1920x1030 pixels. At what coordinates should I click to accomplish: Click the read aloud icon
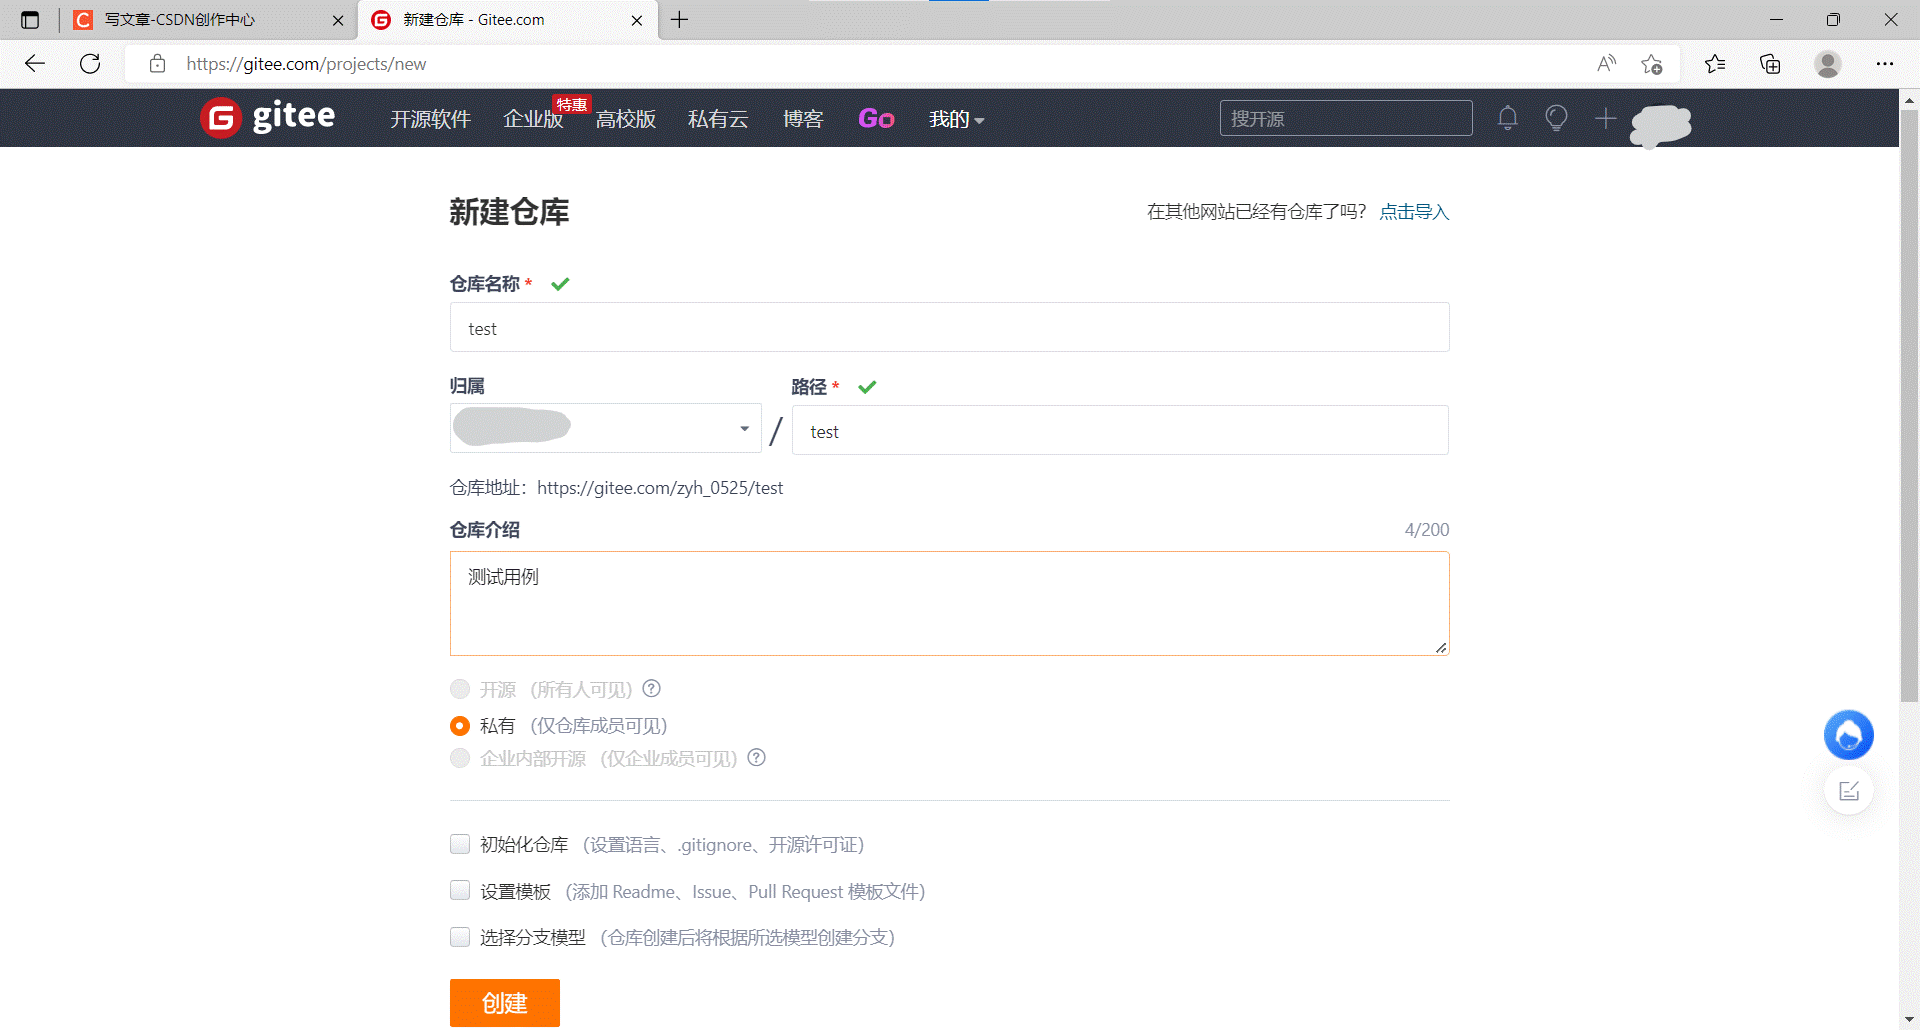click(x=1606, y=64)
